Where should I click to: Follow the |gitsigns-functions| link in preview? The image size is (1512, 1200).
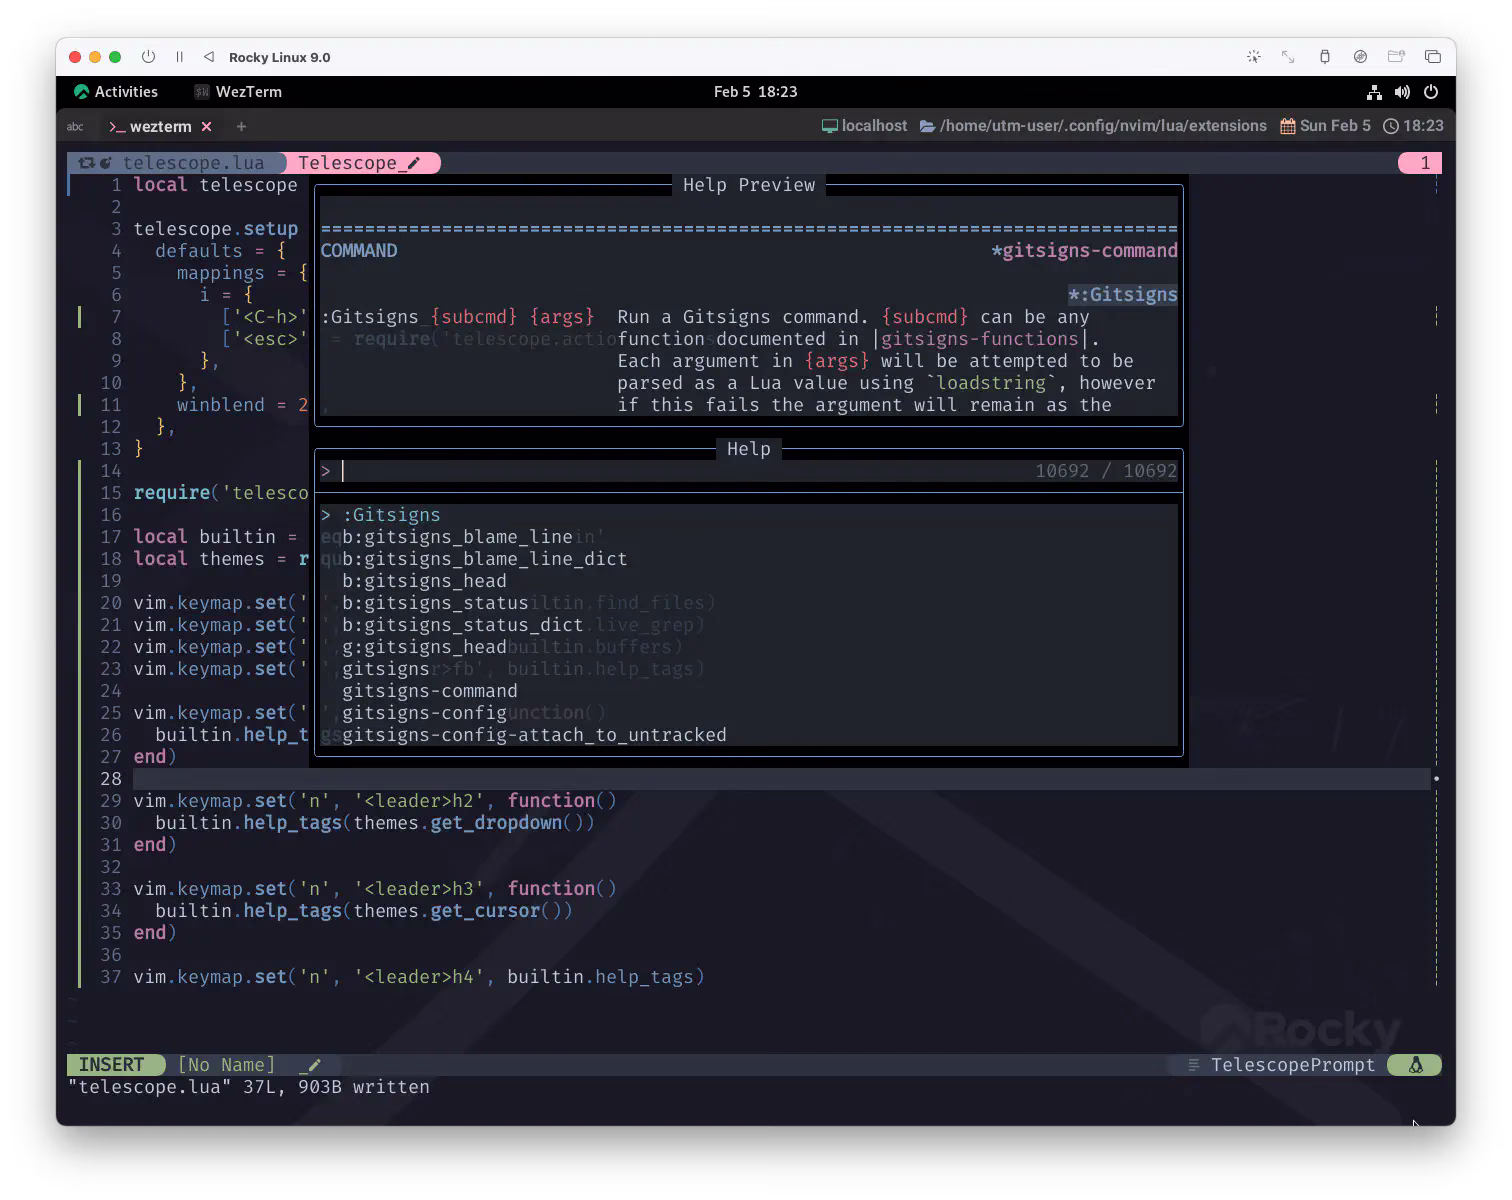979,339
